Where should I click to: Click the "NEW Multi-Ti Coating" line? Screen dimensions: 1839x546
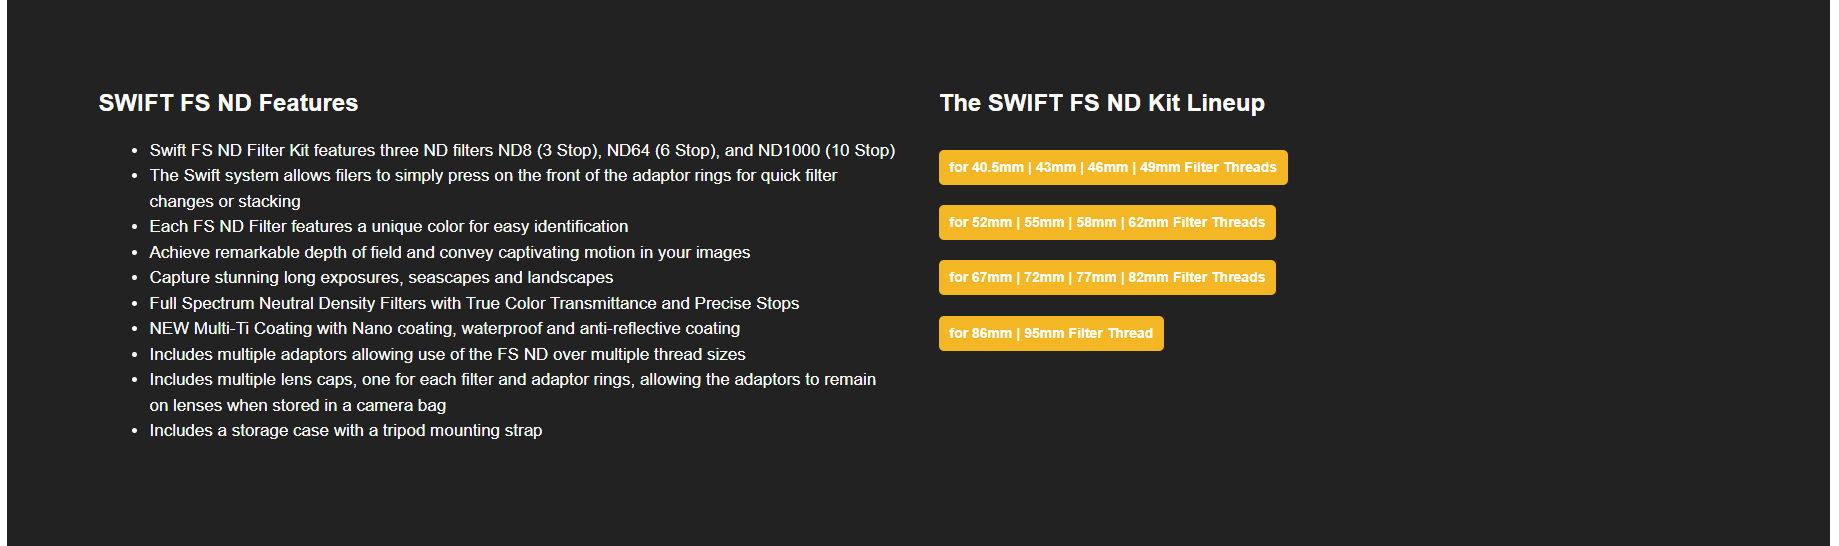[x=444, y=328]
